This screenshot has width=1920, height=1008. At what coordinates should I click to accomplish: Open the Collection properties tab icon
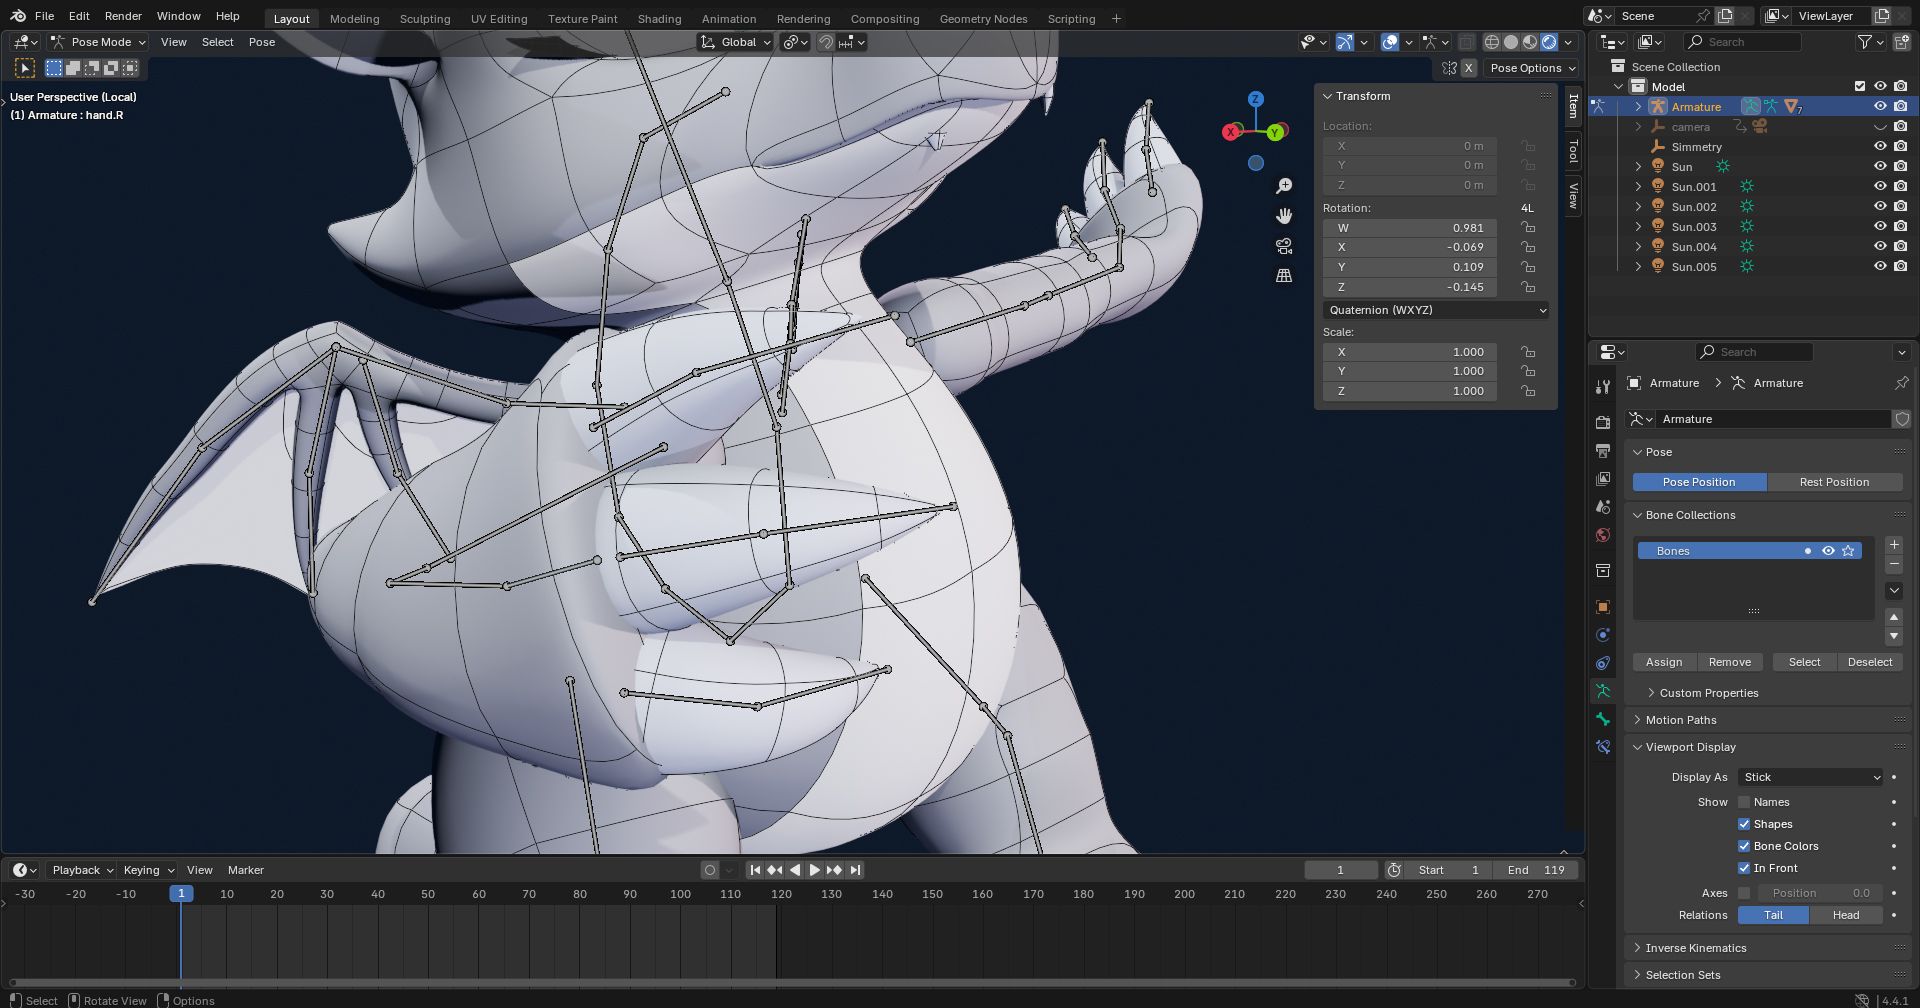[x=1603, y=571]
